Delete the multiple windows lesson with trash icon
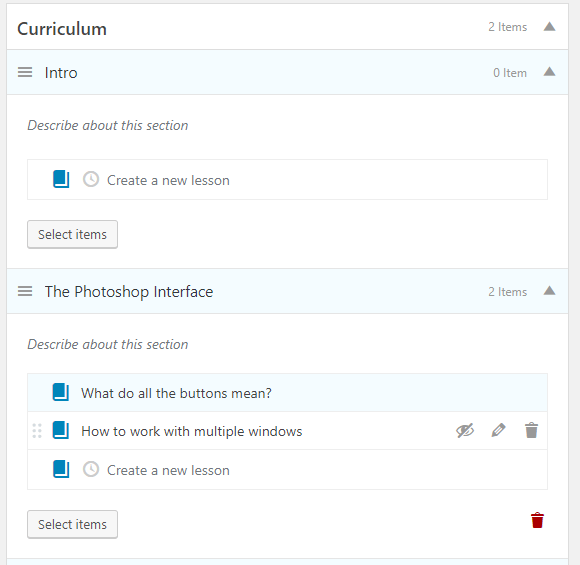This screenshot has width=580, height=565. click(x=532, y=430)
